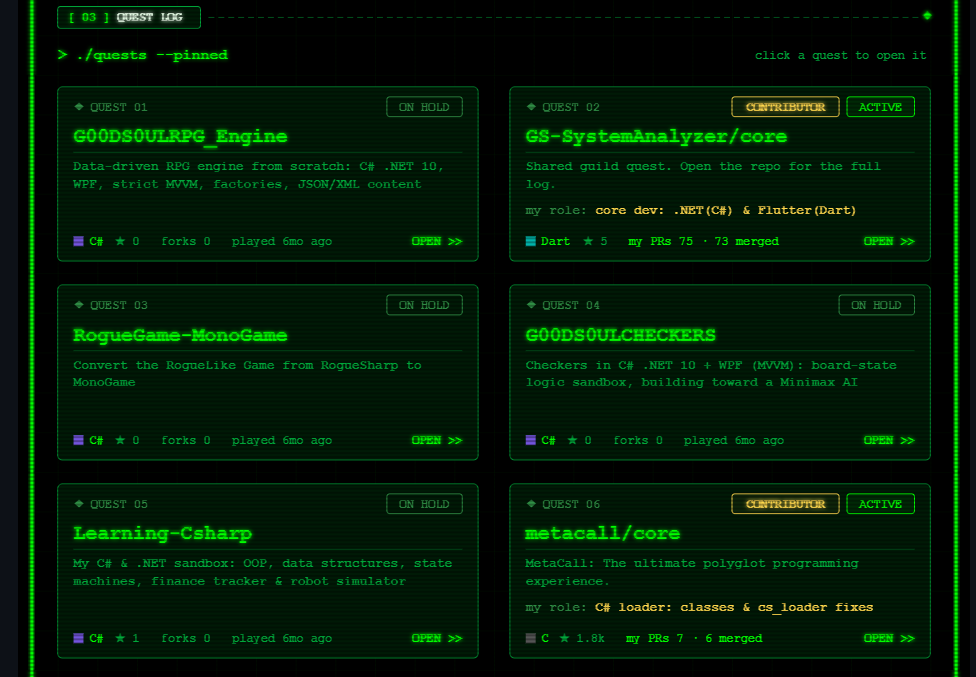Click OPEN >> on the QUEST 02 card
This screenshot has height=677, width=976.
[x=889, y=241]
